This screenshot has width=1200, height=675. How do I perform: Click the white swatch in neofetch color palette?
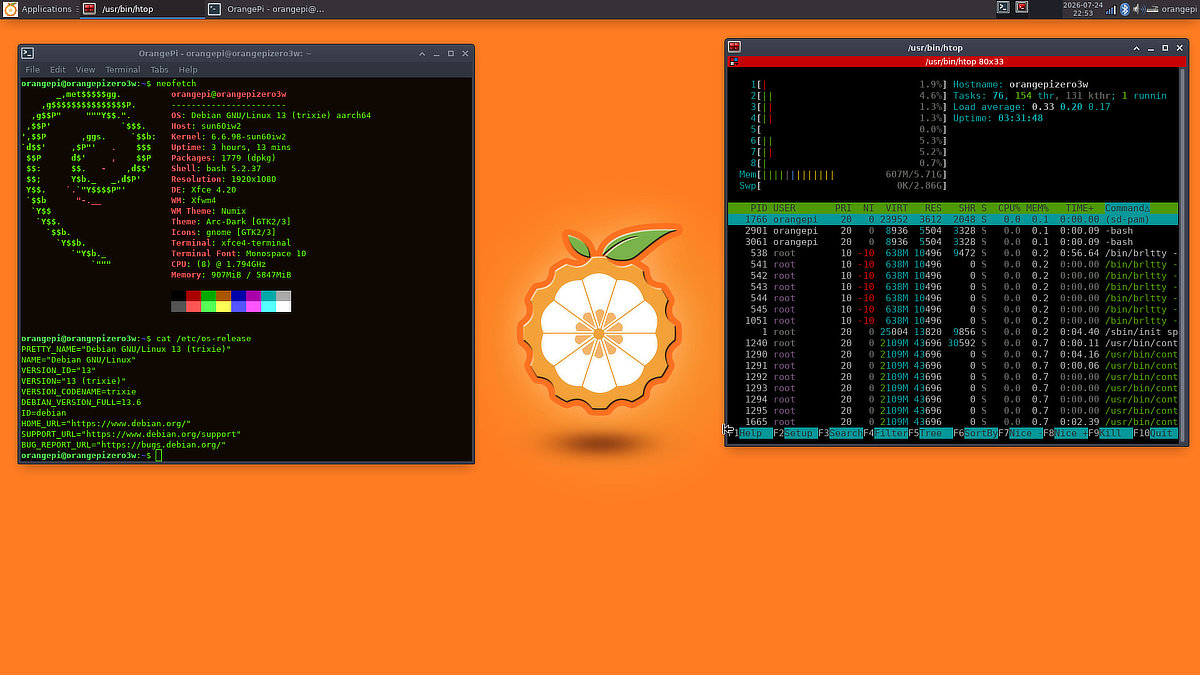[283, 307]
